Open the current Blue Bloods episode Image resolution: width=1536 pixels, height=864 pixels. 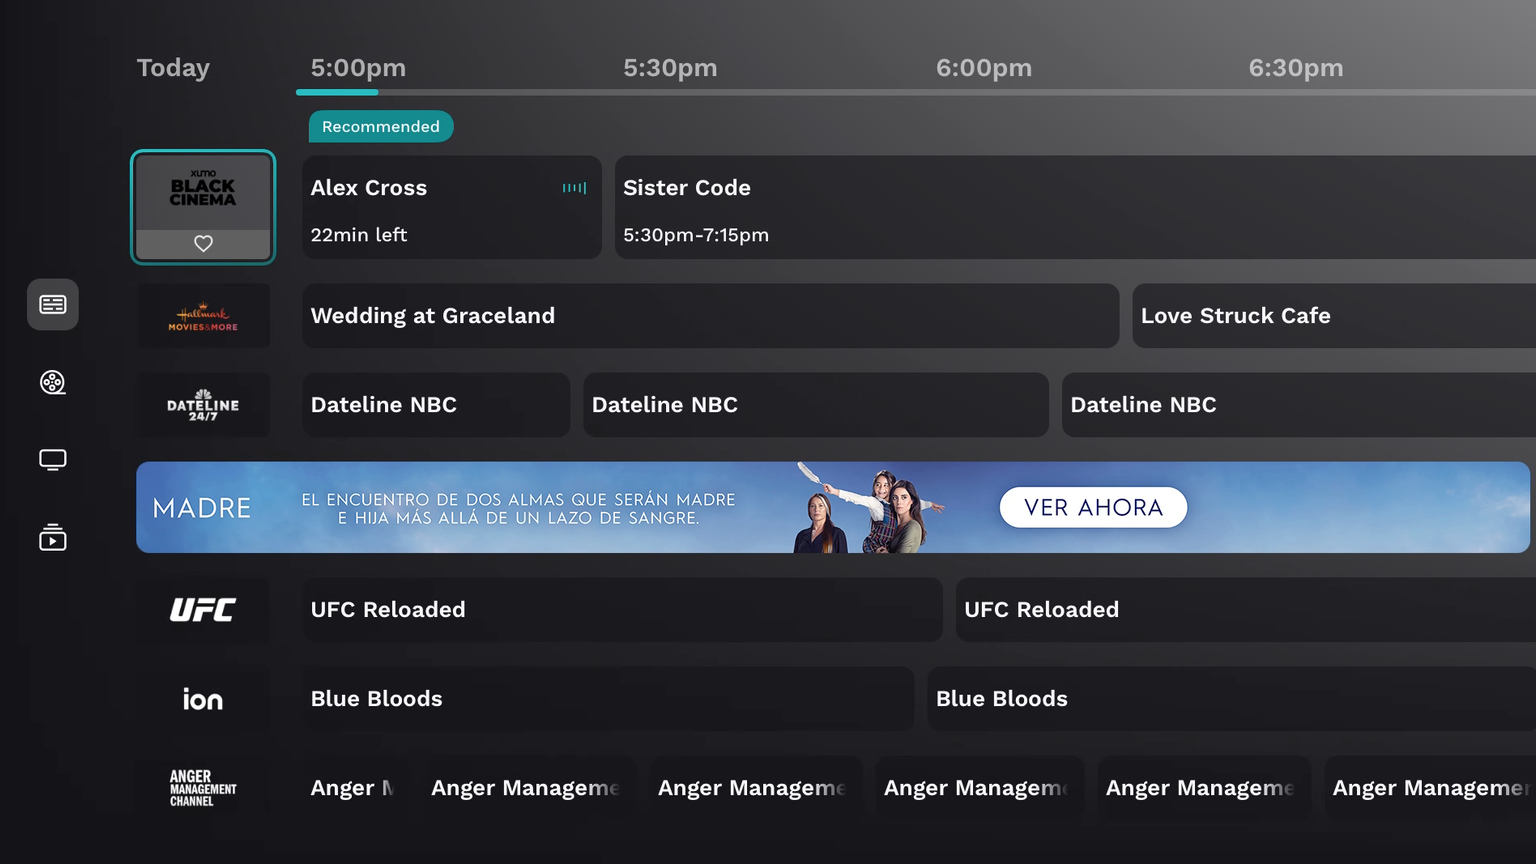click(x=608, y=699)
